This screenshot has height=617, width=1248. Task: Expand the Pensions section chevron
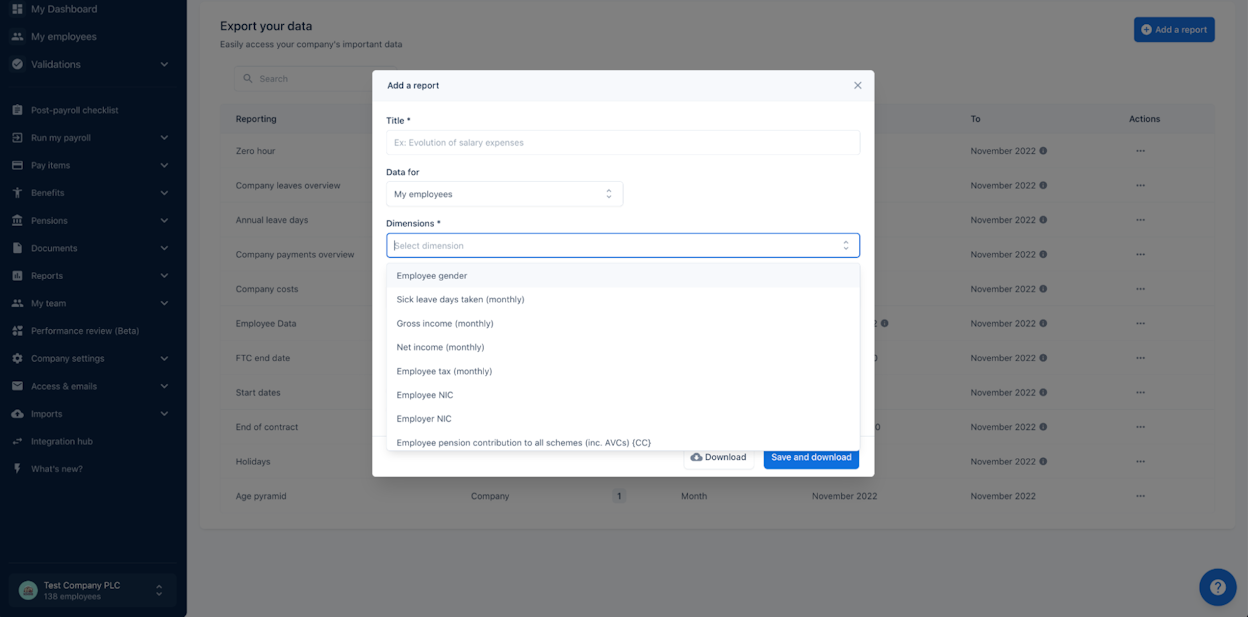click(164, 220)
